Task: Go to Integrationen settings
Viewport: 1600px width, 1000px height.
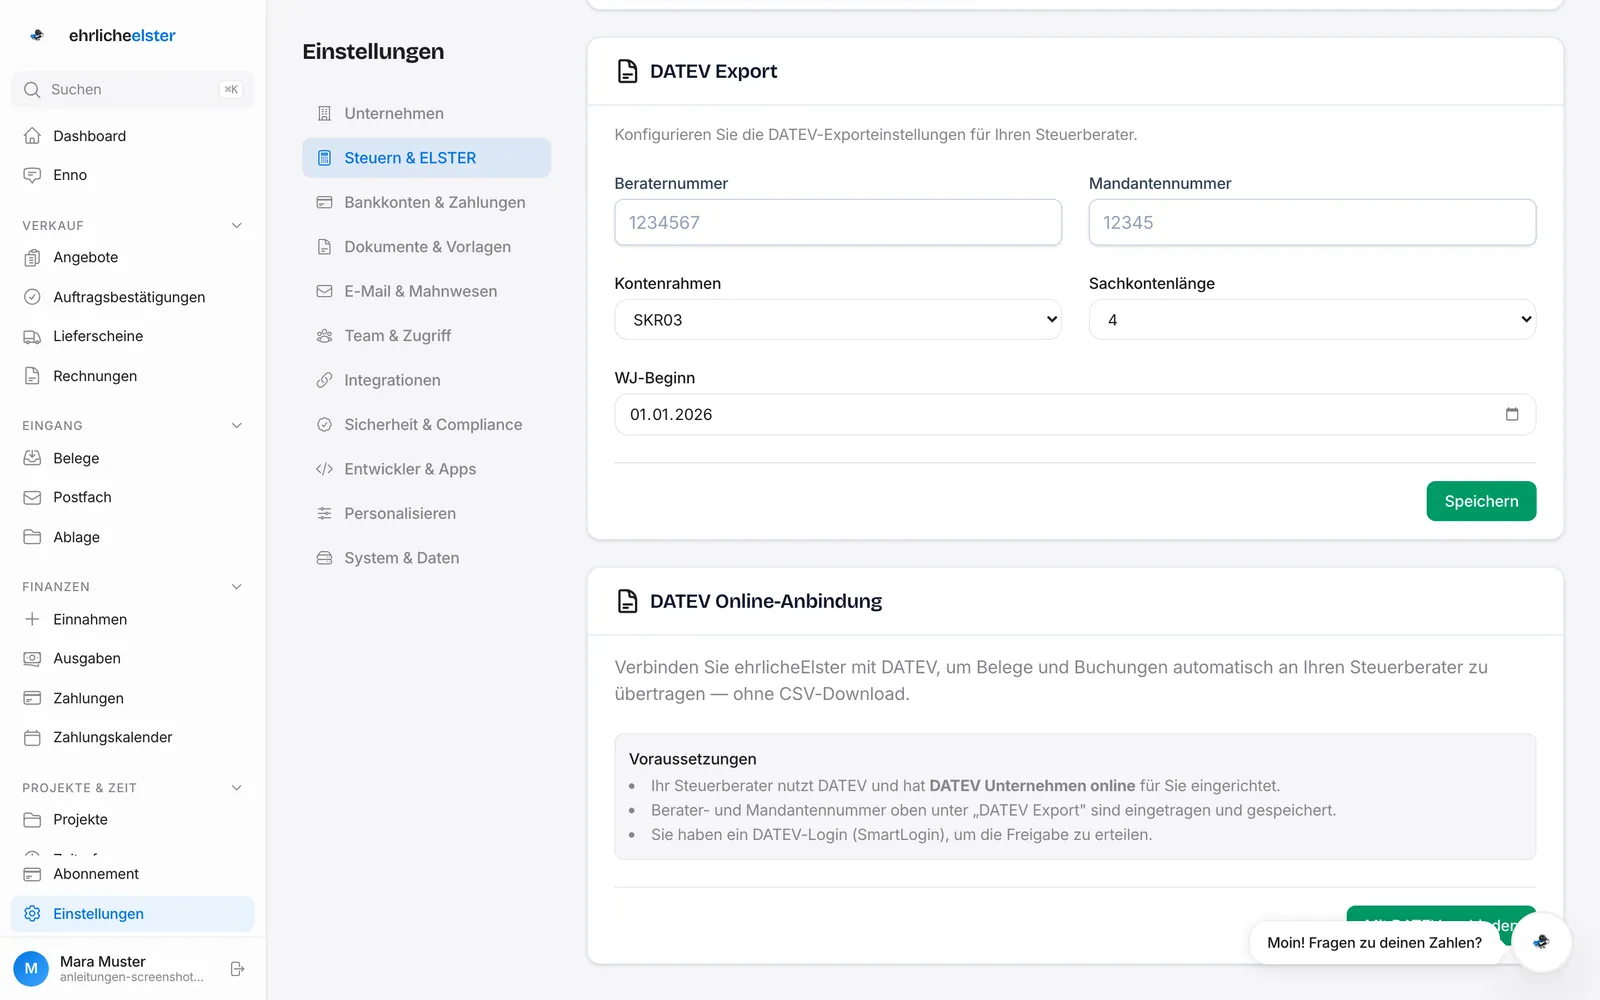Action: tap(427, 380)
